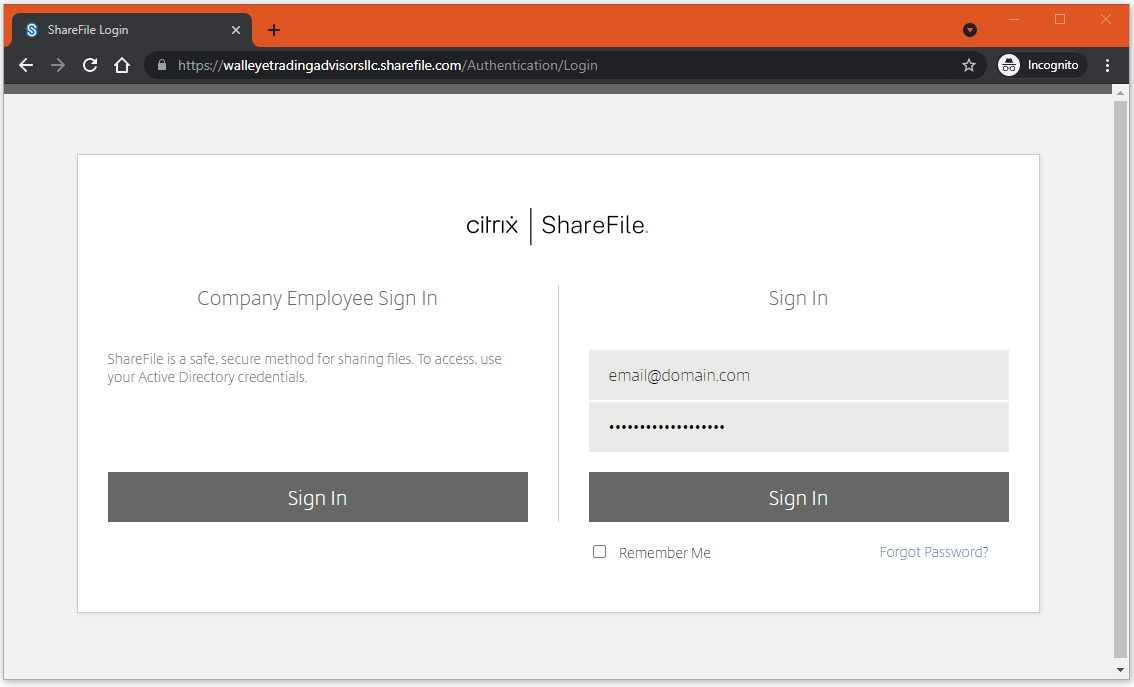The height and width of the screenshot is (687, 1134).
Task: Minimize the browser window
Action: pos(1014,20)
